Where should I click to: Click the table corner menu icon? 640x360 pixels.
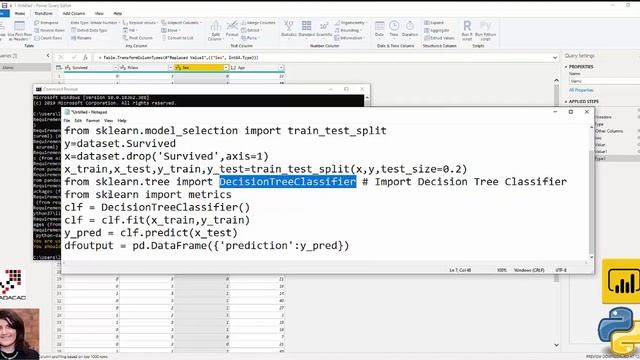point(59,68)
